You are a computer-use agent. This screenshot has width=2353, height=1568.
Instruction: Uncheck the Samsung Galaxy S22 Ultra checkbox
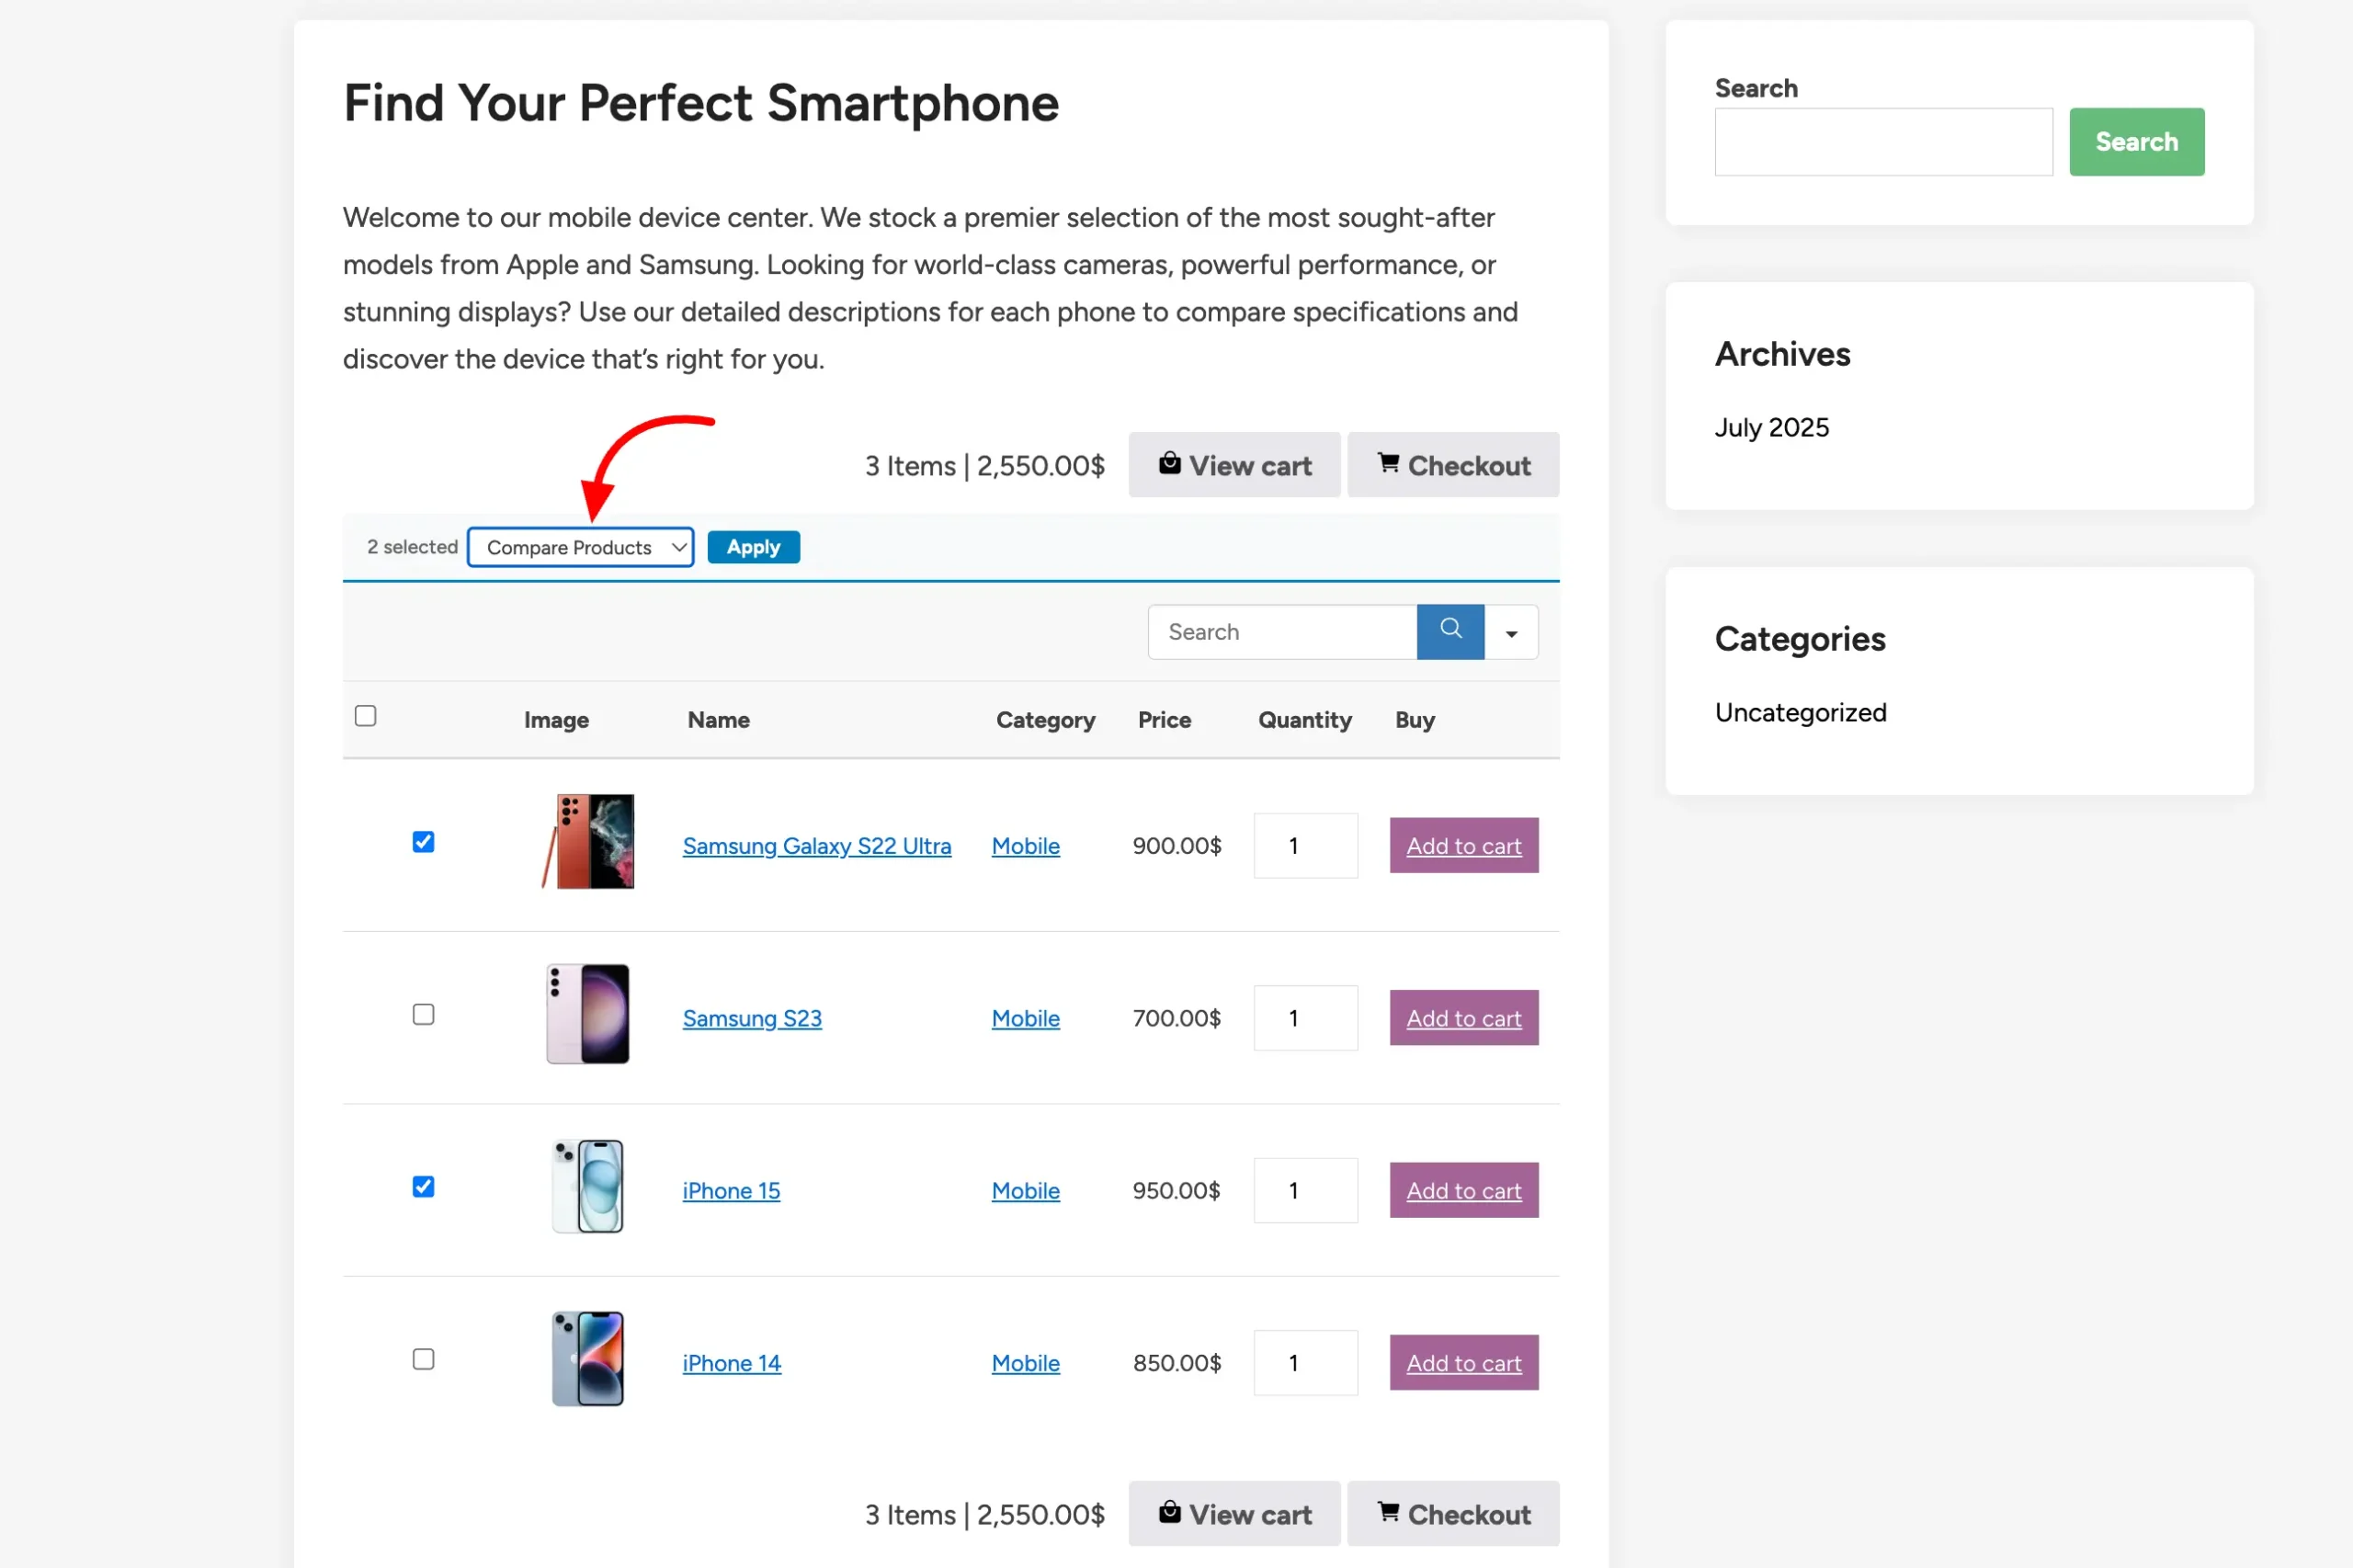tap(423, 842)
